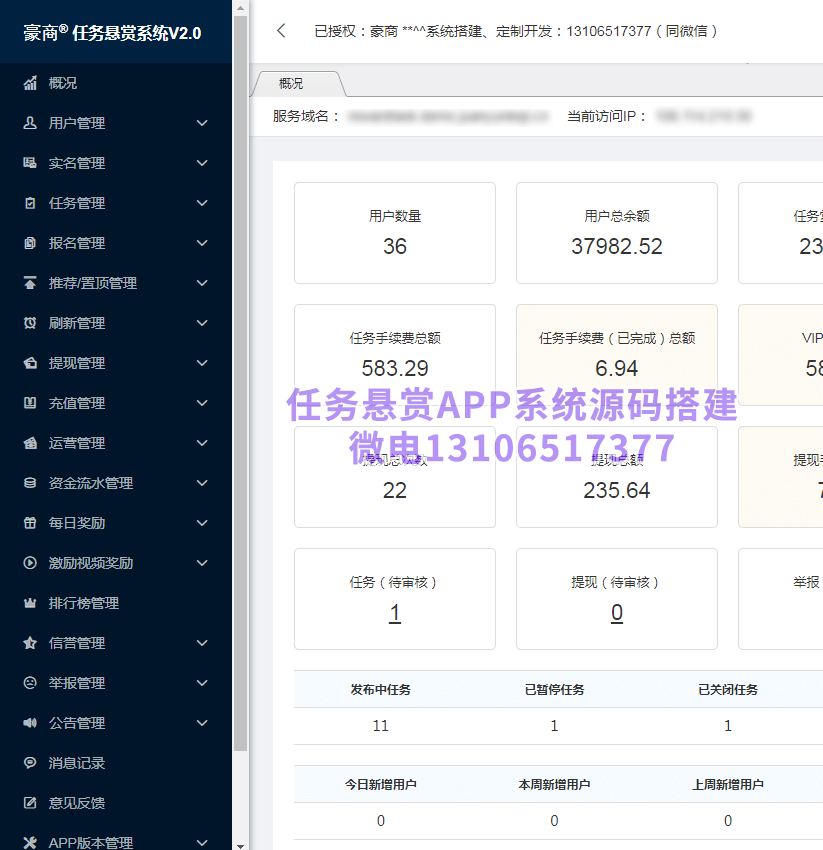Click the sidebar scrollbar on the left
This screenshot has height=850, width=823.
pos(240,400)
